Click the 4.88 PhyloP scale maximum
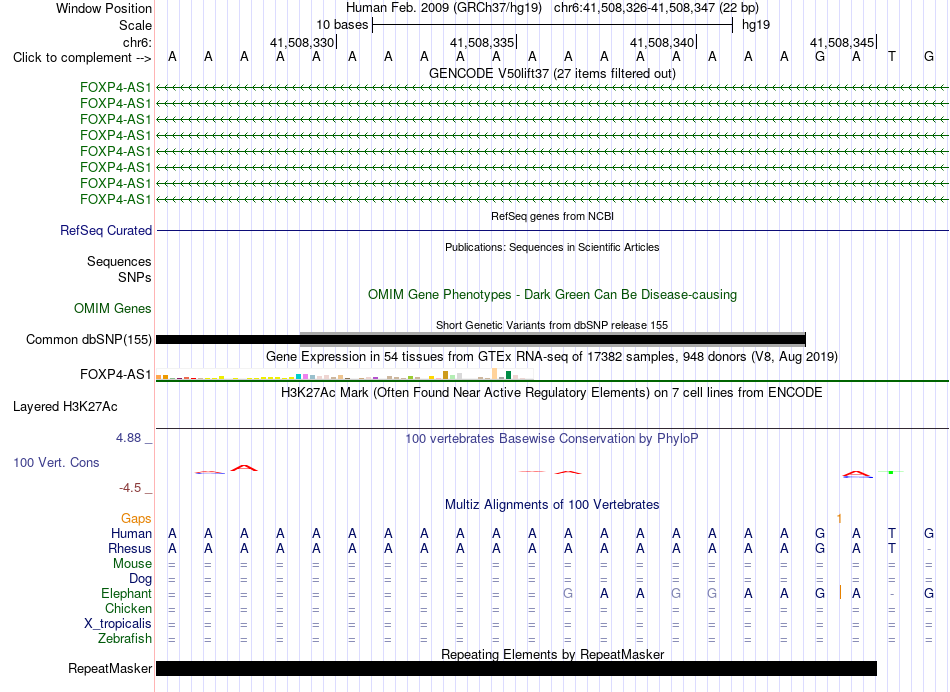This screenshot has height=692, width=950. (128, 437)
